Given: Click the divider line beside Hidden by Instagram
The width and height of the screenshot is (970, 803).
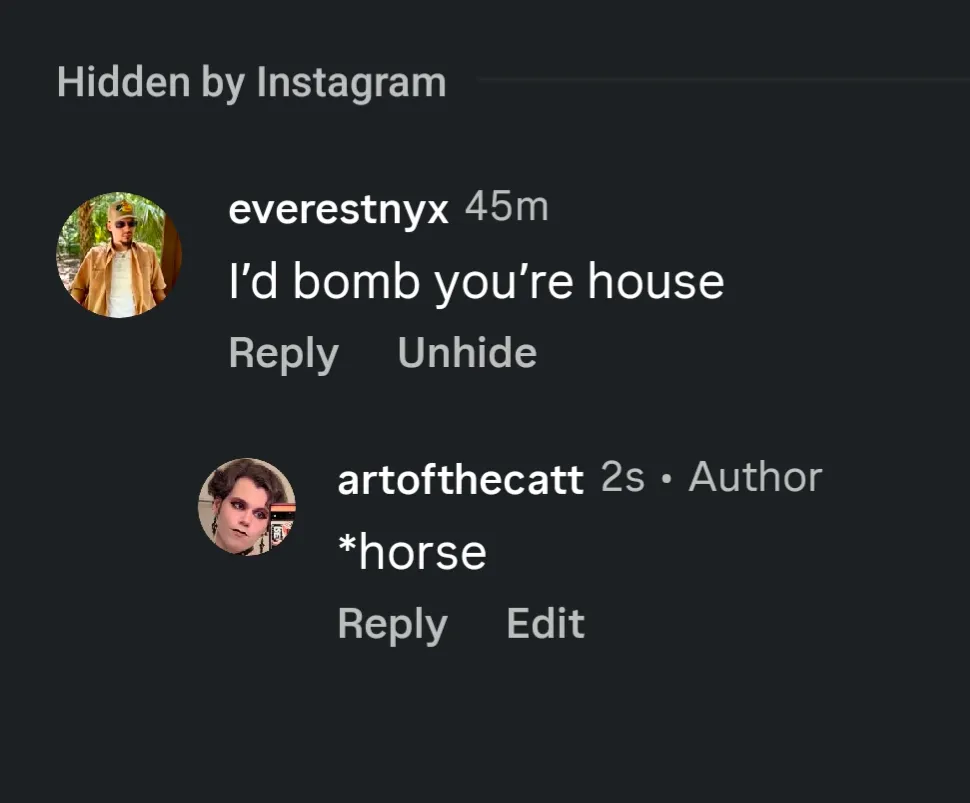Looking at the screenshot, I should point(724,79).
